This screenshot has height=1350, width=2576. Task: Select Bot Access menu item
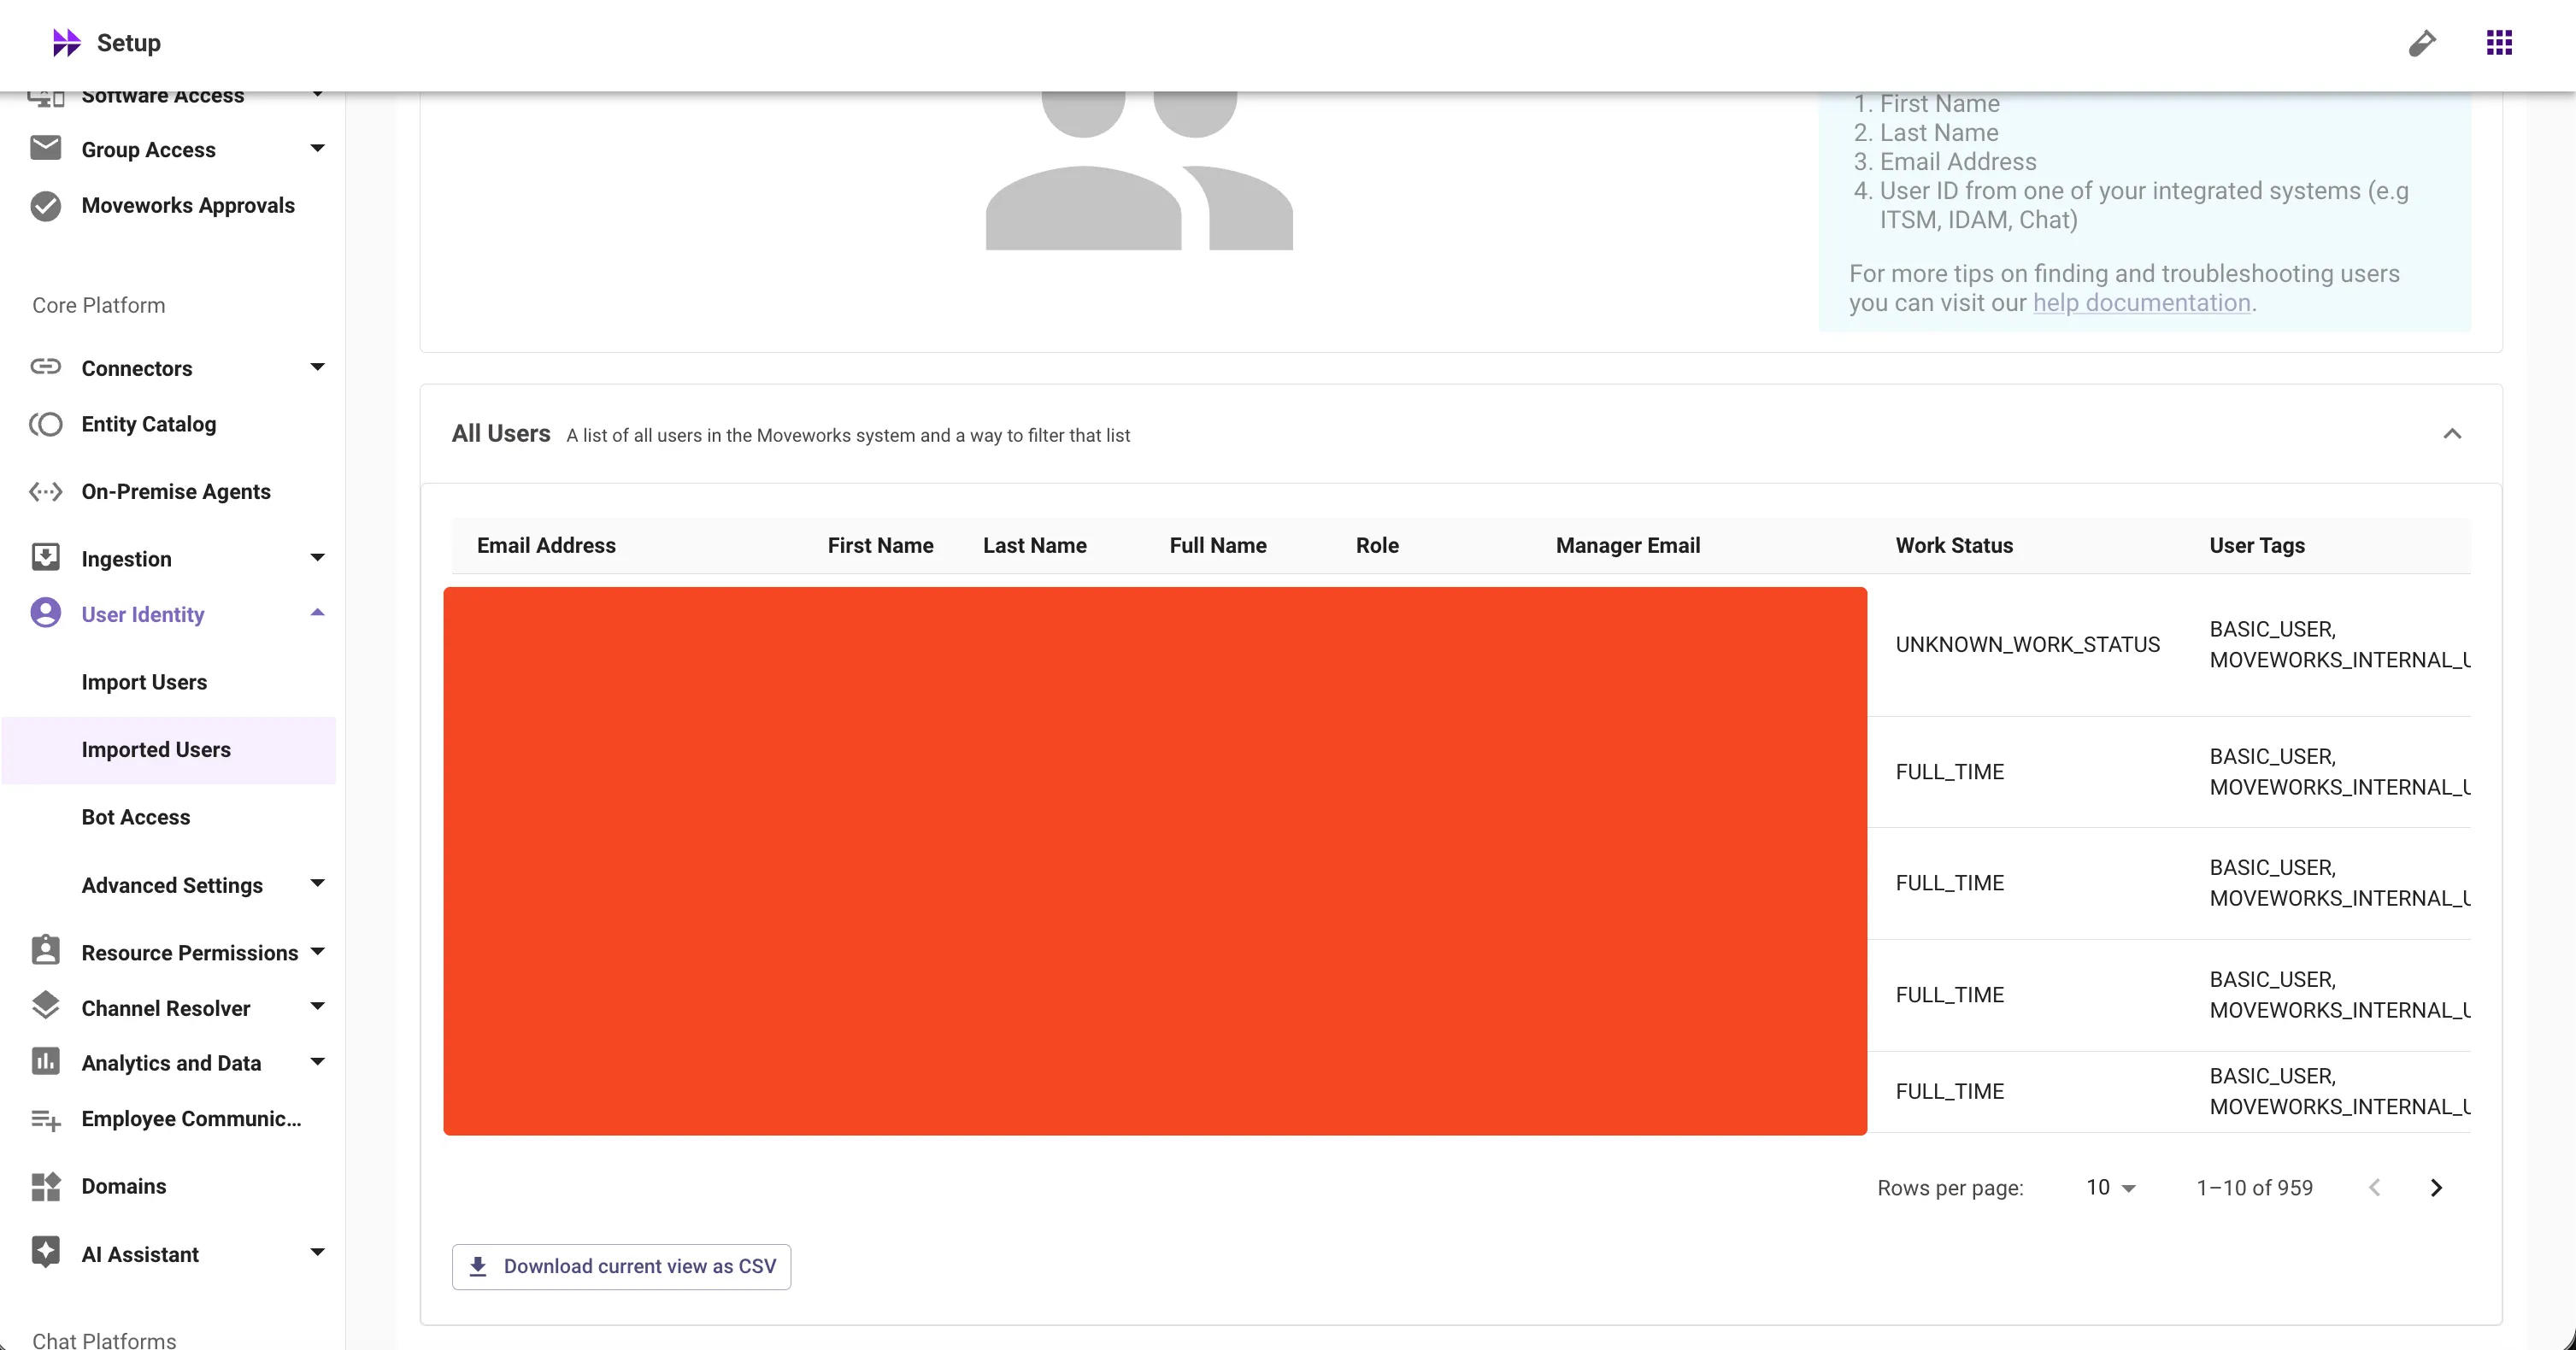[135, 817]
